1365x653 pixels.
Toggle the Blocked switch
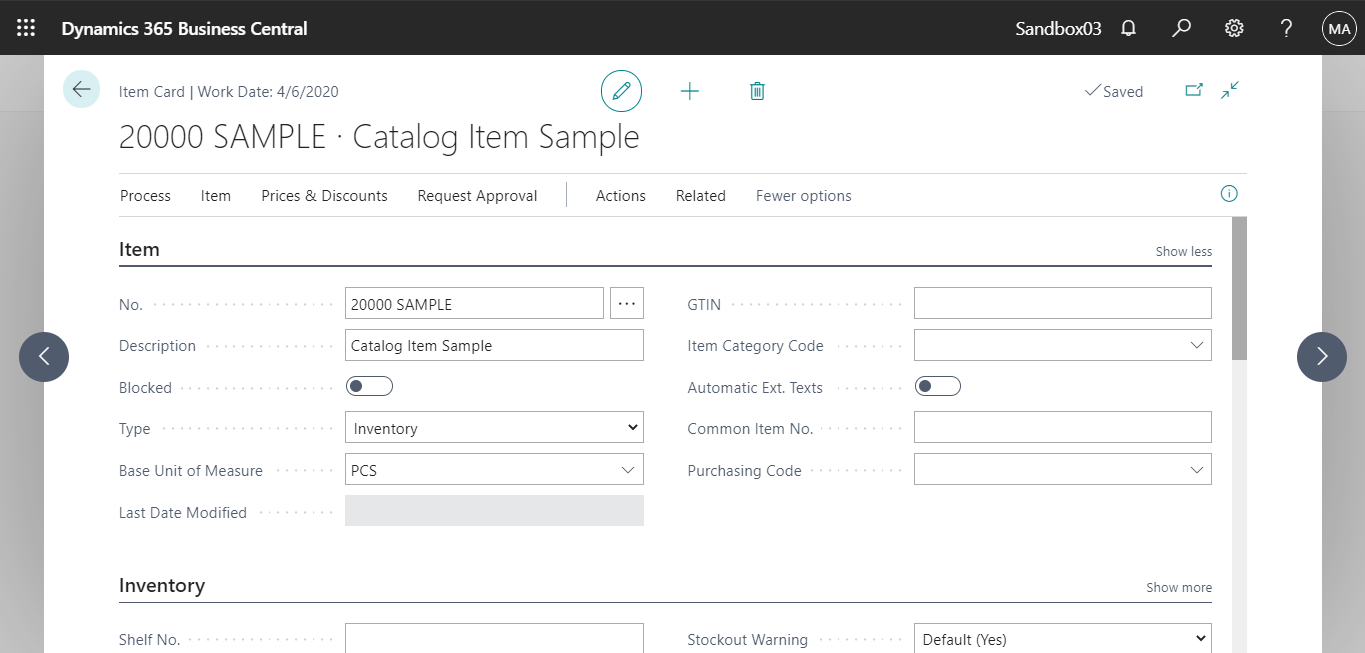[x=369, y=385]
